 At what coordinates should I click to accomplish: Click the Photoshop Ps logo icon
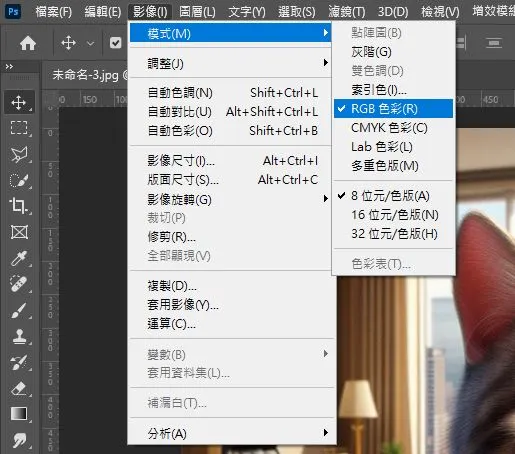pyautogui.click(x=13, y=12)
